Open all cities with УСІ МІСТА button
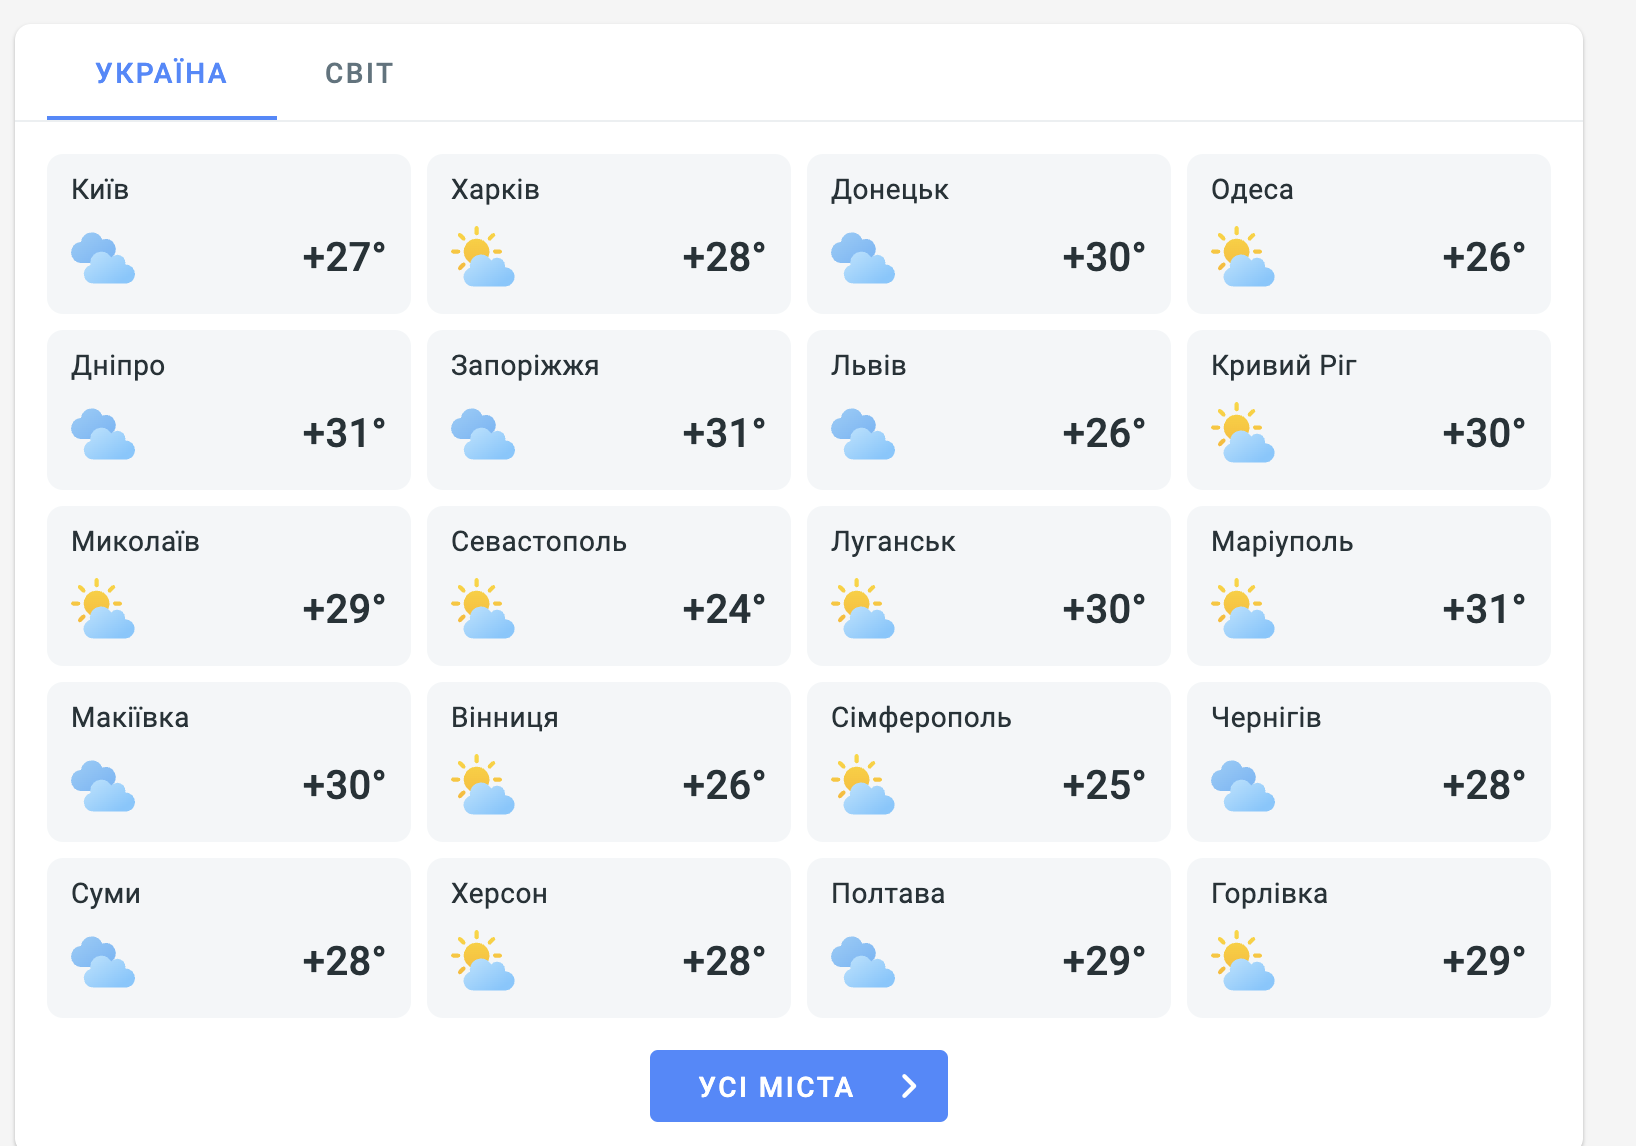This screenshot has width=1636, height=1146. click(799, 1086)
